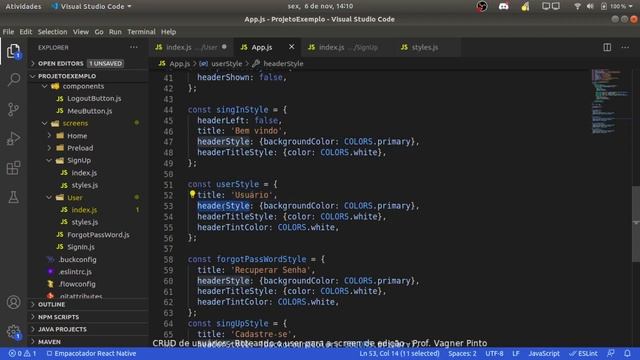Open the Search view in activity bar
Screen dimensions: 640x360
pos(13,80)
